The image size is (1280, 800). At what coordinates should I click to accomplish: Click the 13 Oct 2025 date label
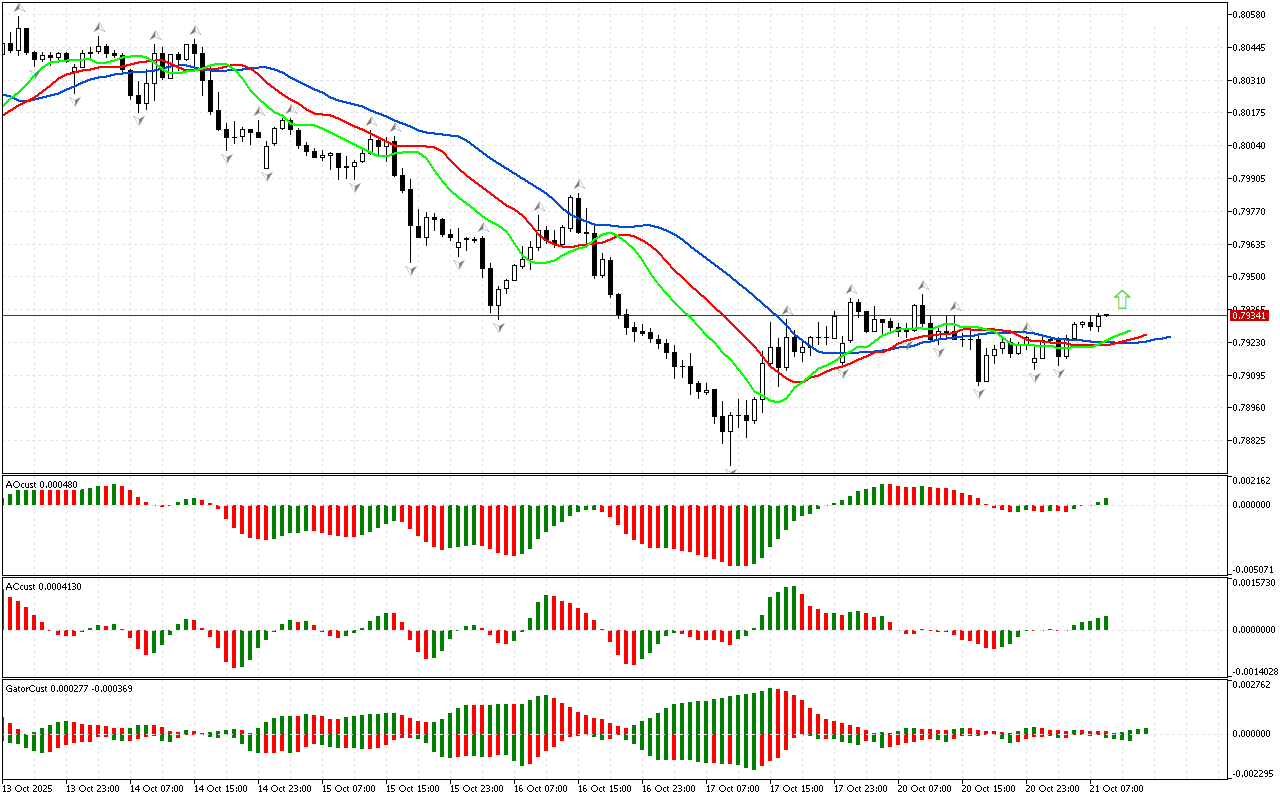30,788
